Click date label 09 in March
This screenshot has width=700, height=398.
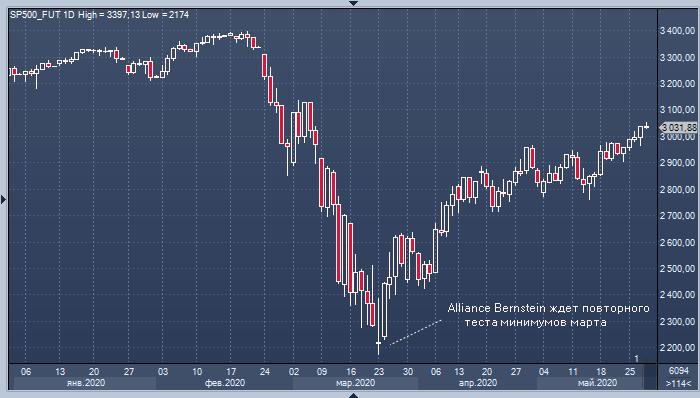322,371
